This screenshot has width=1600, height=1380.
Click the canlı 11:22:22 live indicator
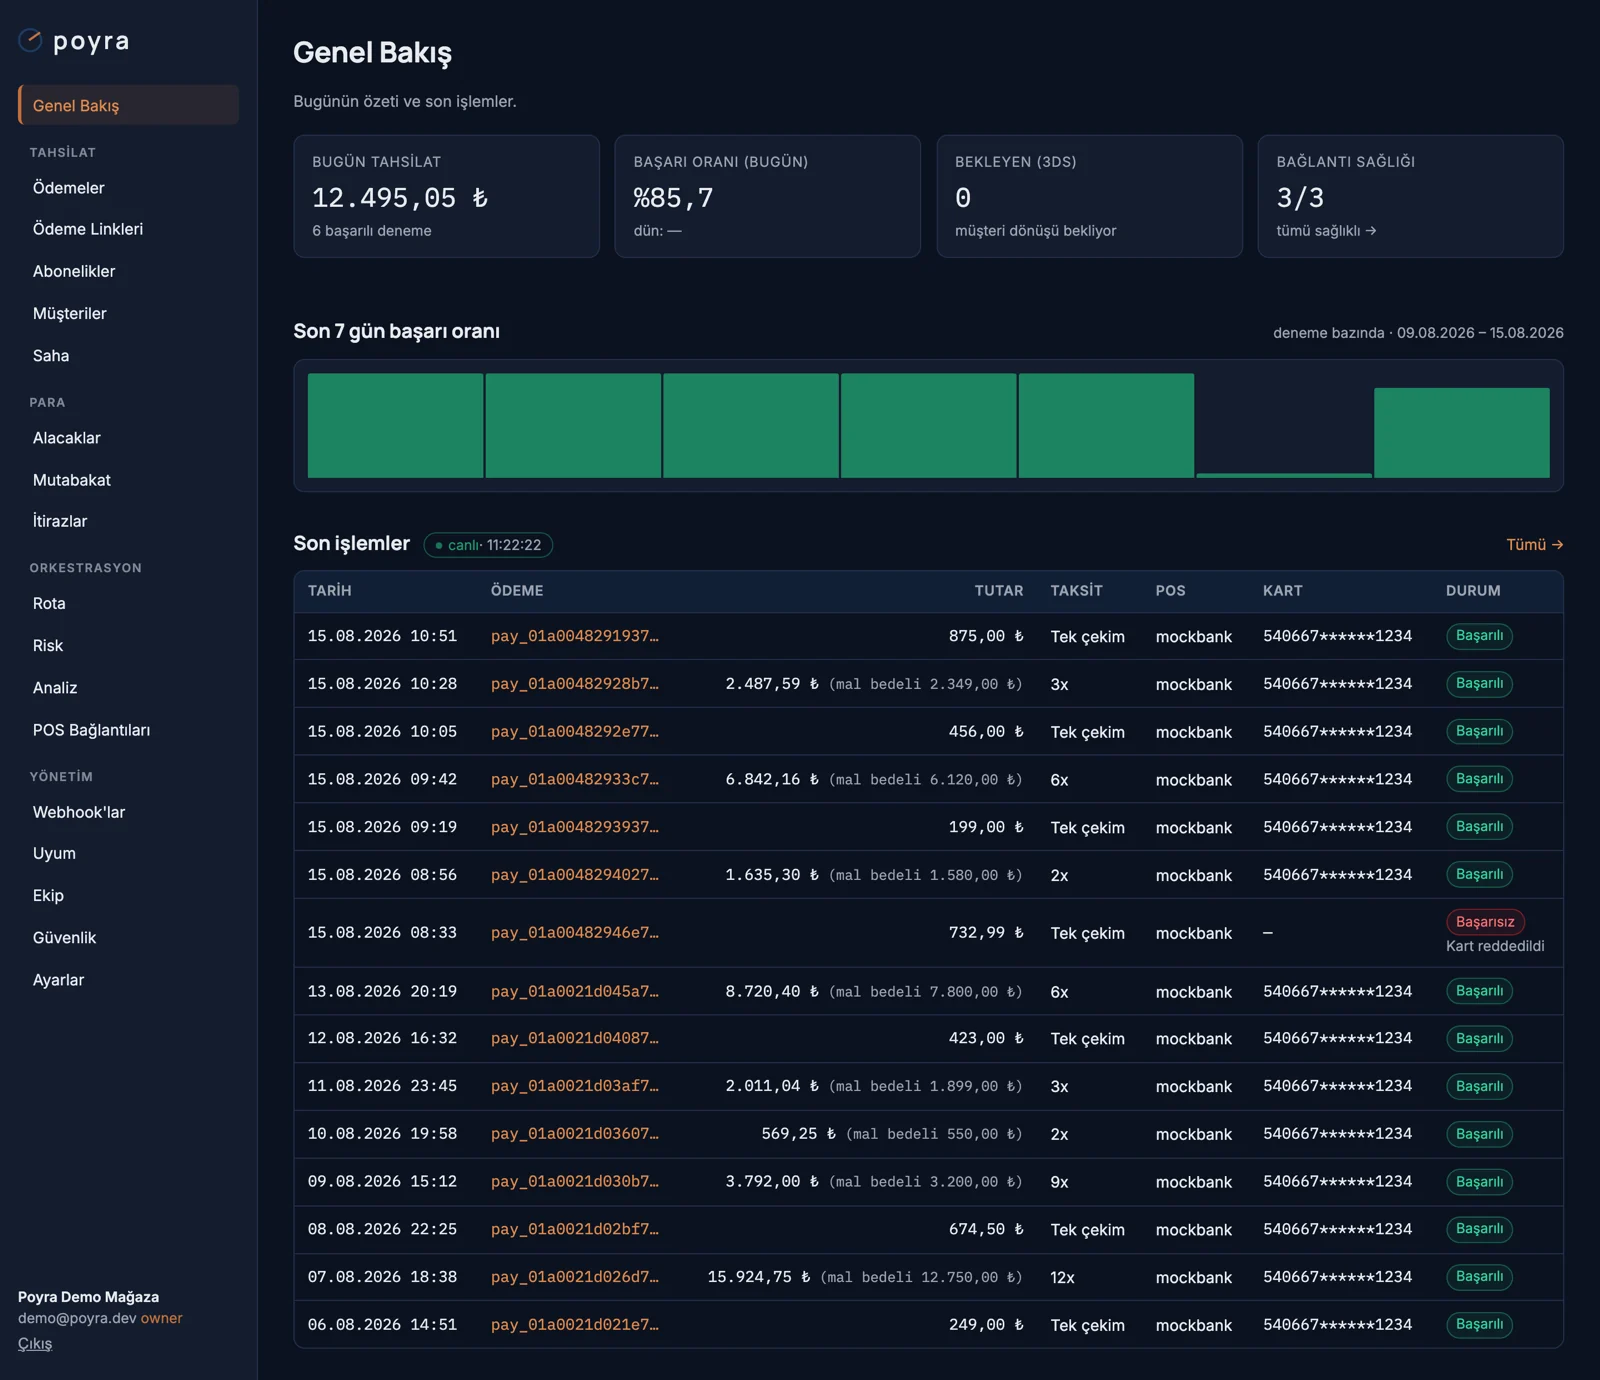(x=488, y=545)
